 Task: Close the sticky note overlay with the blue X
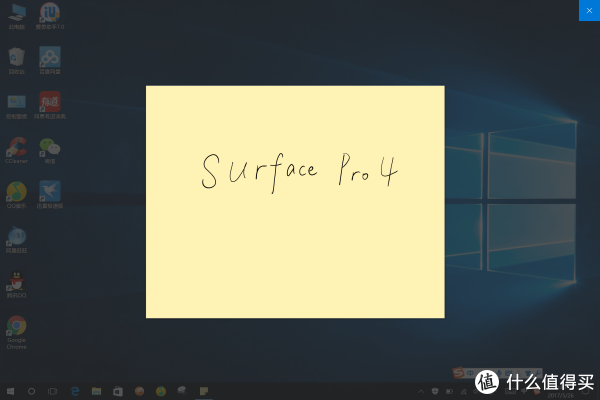click(589, 10)
